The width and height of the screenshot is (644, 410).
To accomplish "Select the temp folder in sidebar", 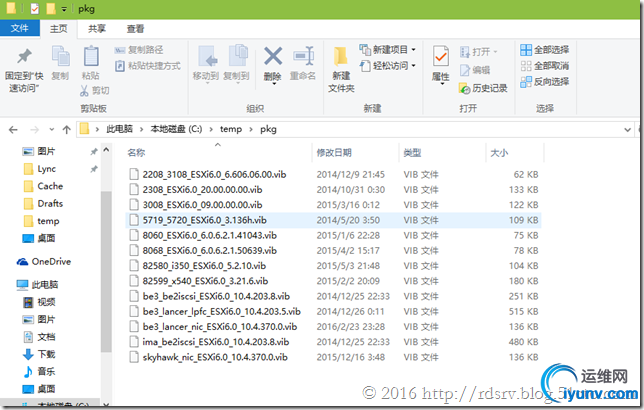I will click(x=41, y=221).
